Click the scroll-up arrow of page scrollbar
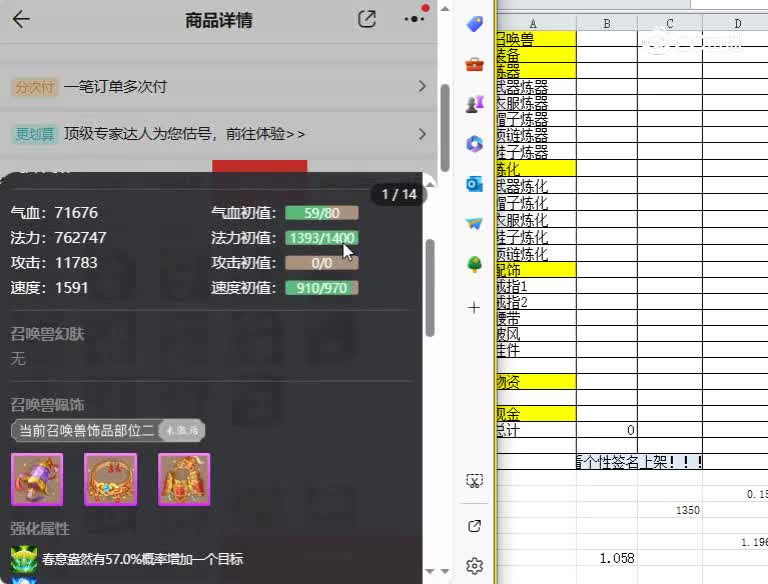The image size is (768, 584). [x=445, y=8]
